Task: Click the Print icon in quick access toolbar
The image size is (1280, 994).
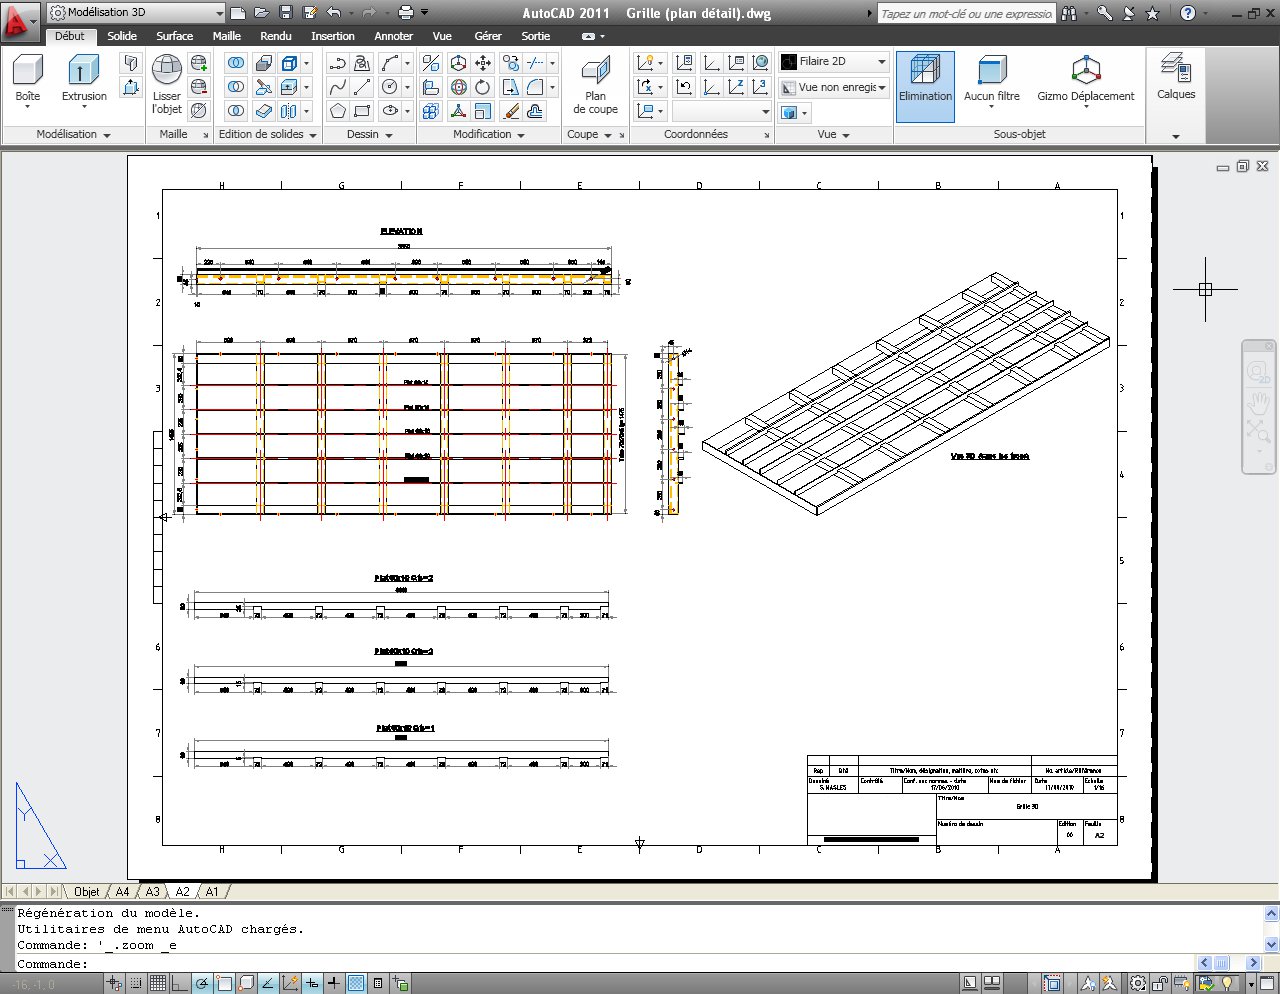Action: [405, 13]
